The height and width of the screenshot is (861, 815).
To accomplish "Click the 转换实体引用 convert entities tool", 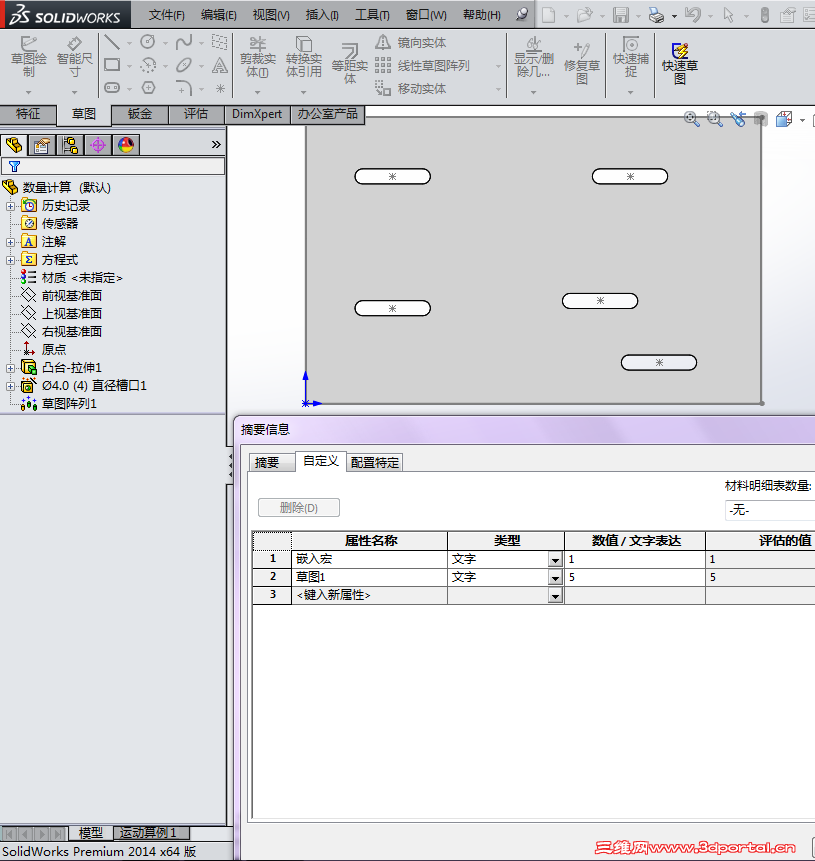I will (304, 57).
